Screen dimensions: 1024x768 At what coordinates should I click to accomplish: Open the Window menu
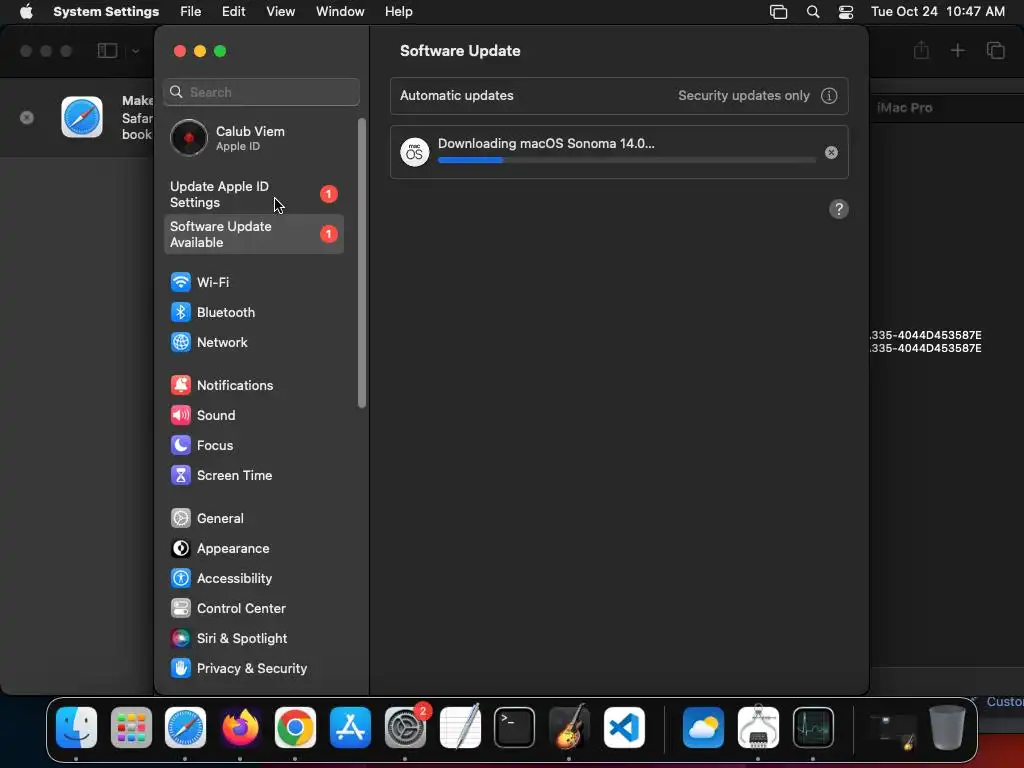click(x=340, y=12)
